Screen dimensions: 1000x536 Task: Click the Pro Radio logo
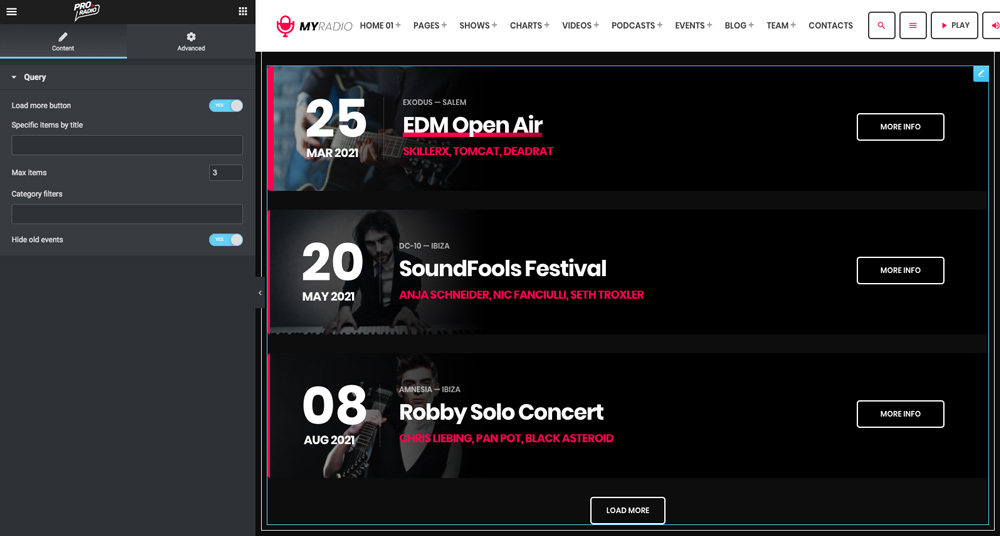pos(87,11)
